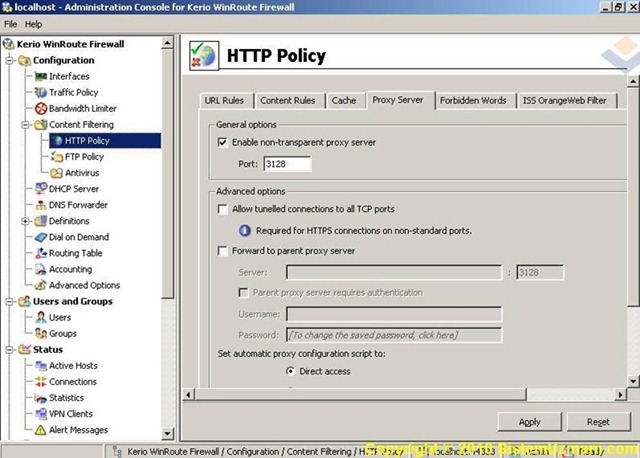Click the HTTP Policy globe icon in tree
Screen dimensions: 640x458
[56, 141]
